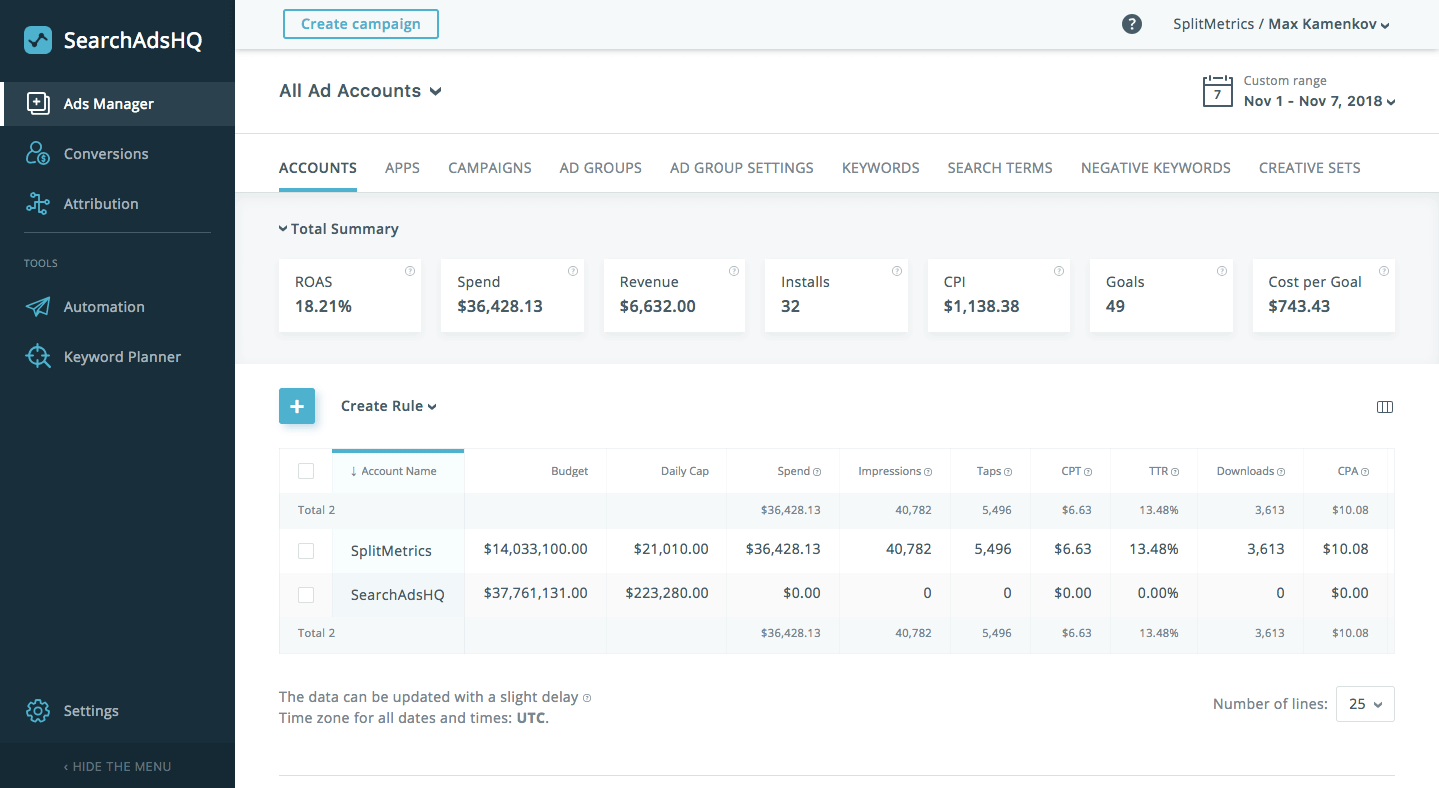The width and height of the screenshot is (1439, 788).
Task: Click the blue plus add button
Action: point(297,406)
